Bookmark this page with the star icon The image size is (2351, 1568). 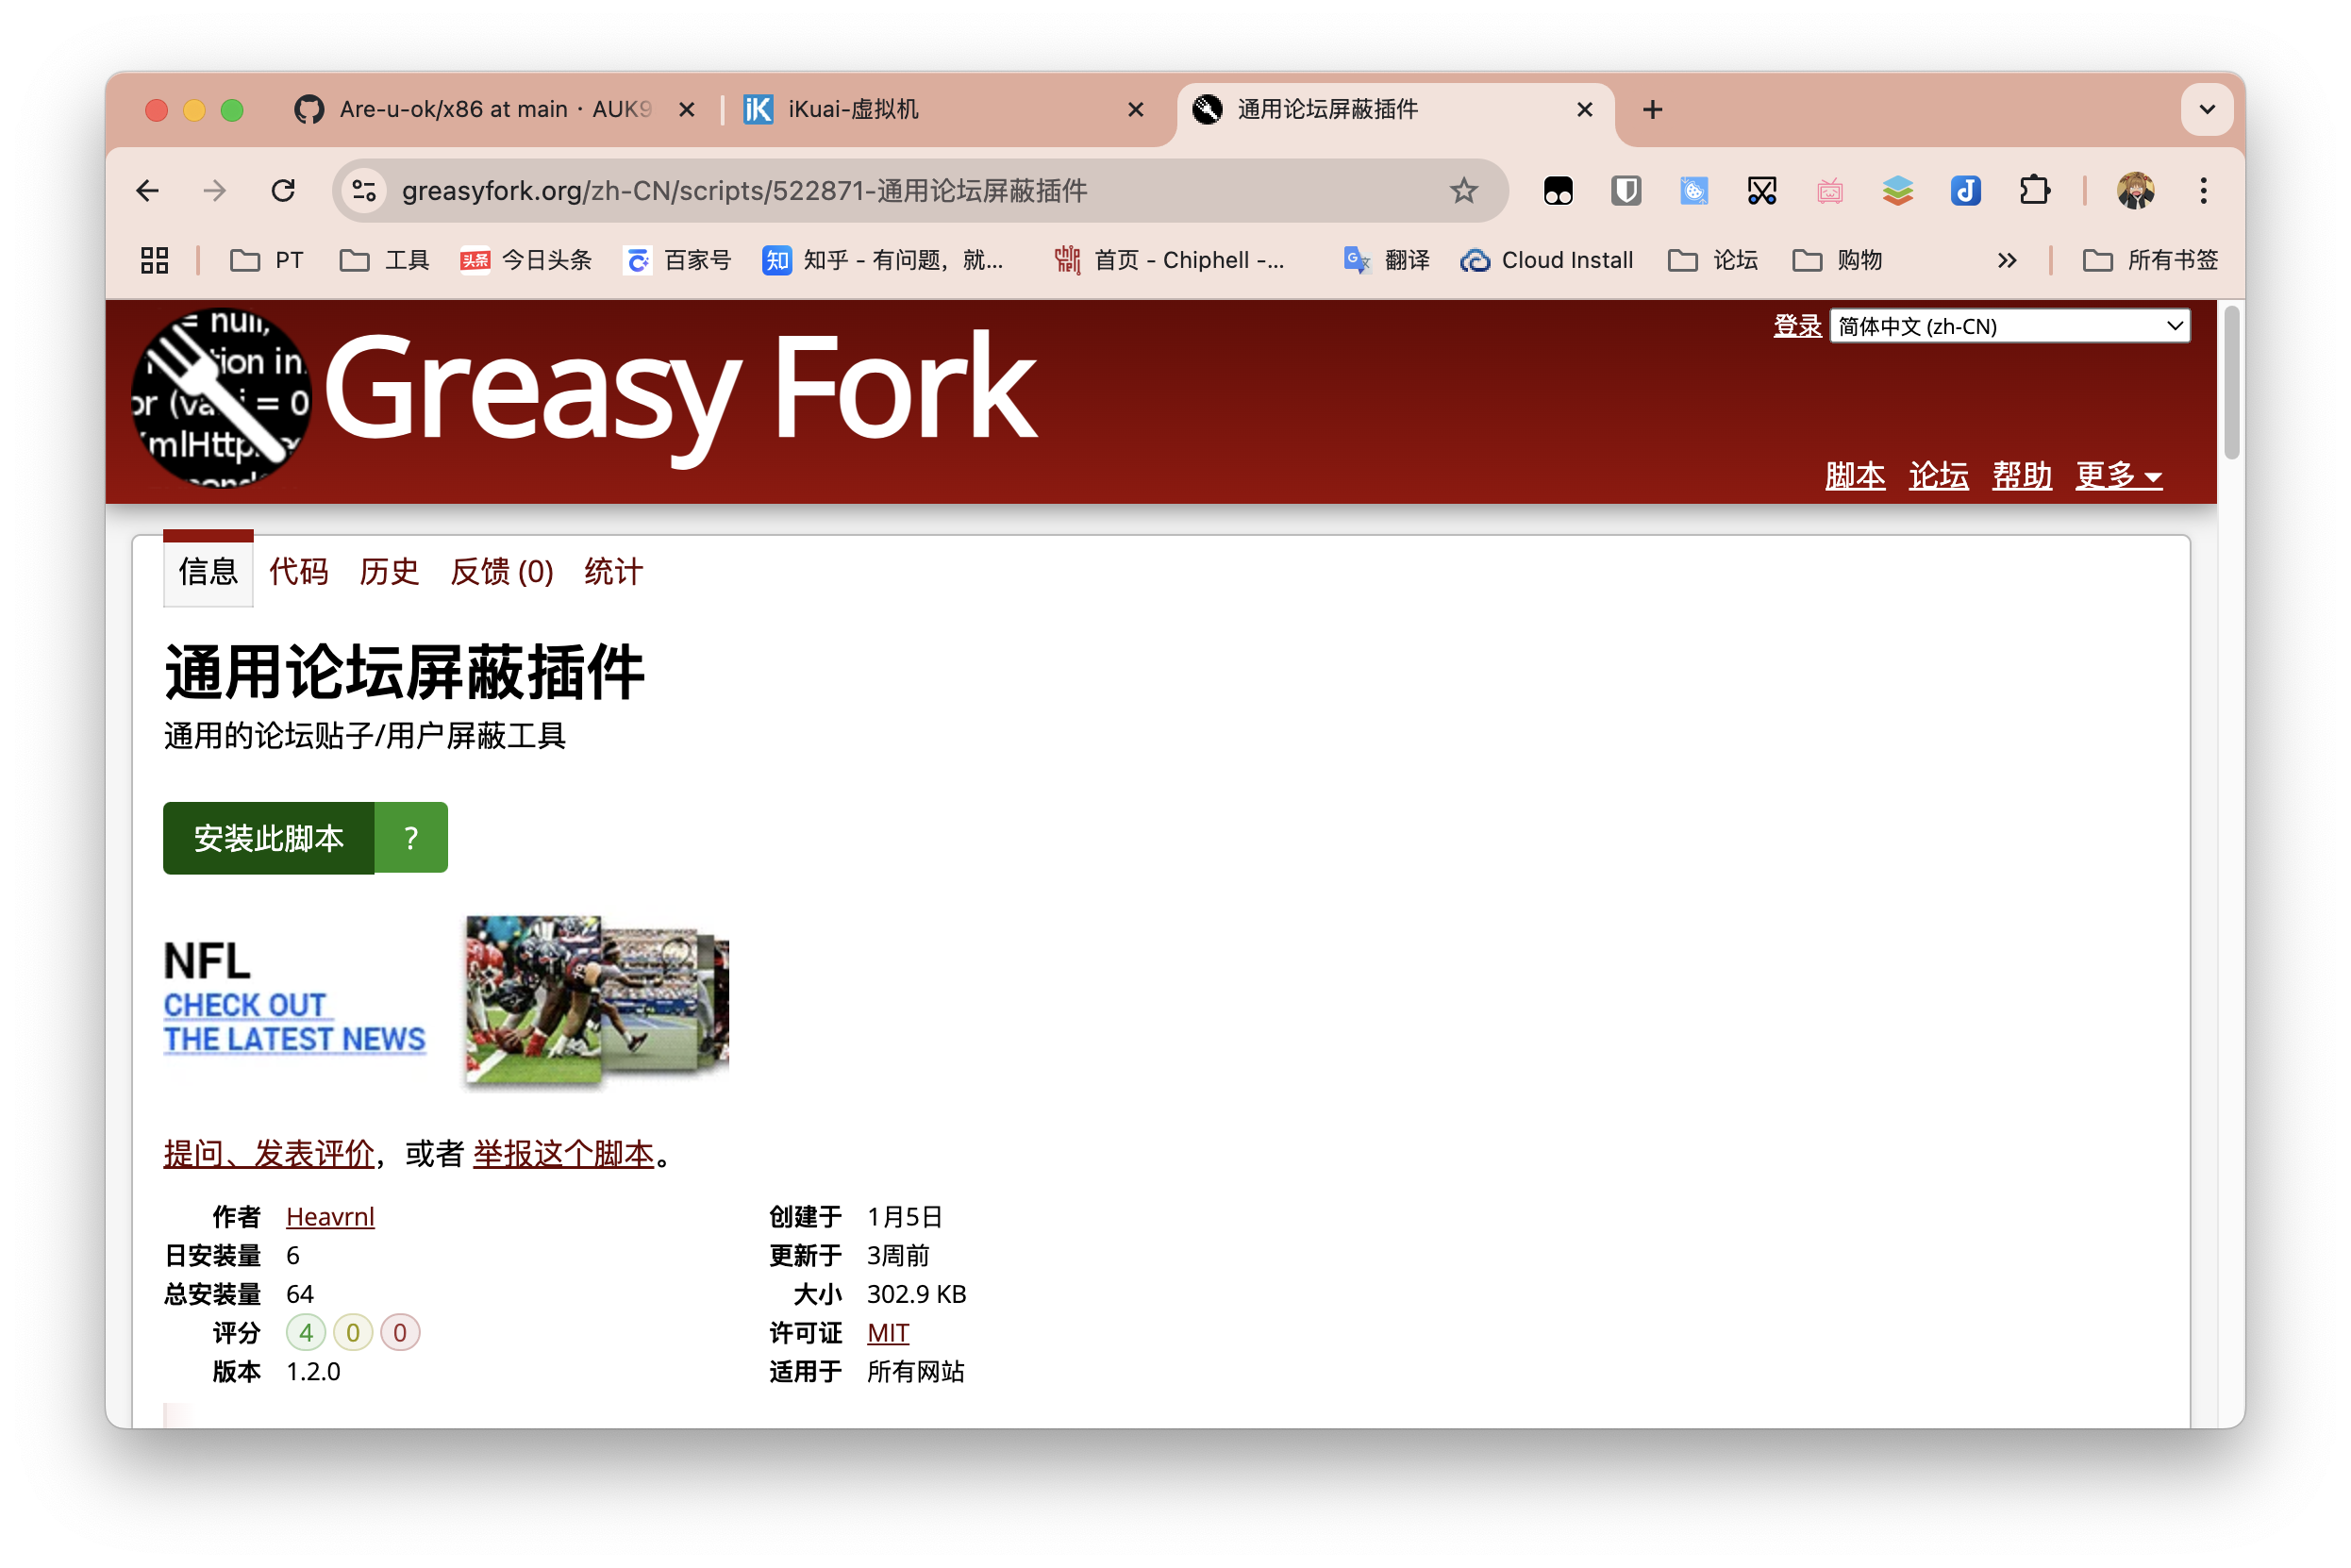(1463, 190)
